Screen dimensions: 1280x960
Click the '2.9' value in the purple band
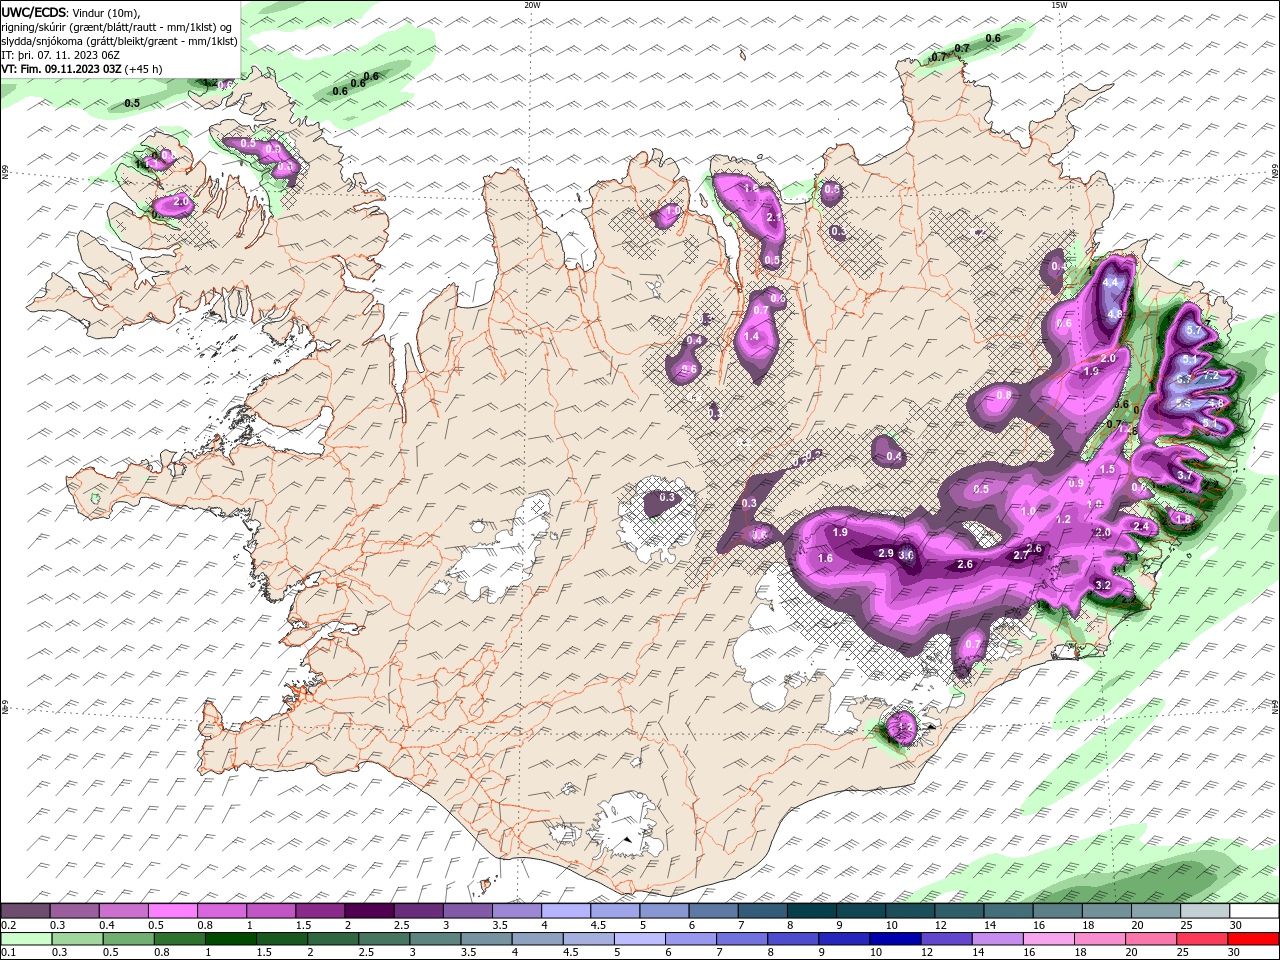(886, 553)
